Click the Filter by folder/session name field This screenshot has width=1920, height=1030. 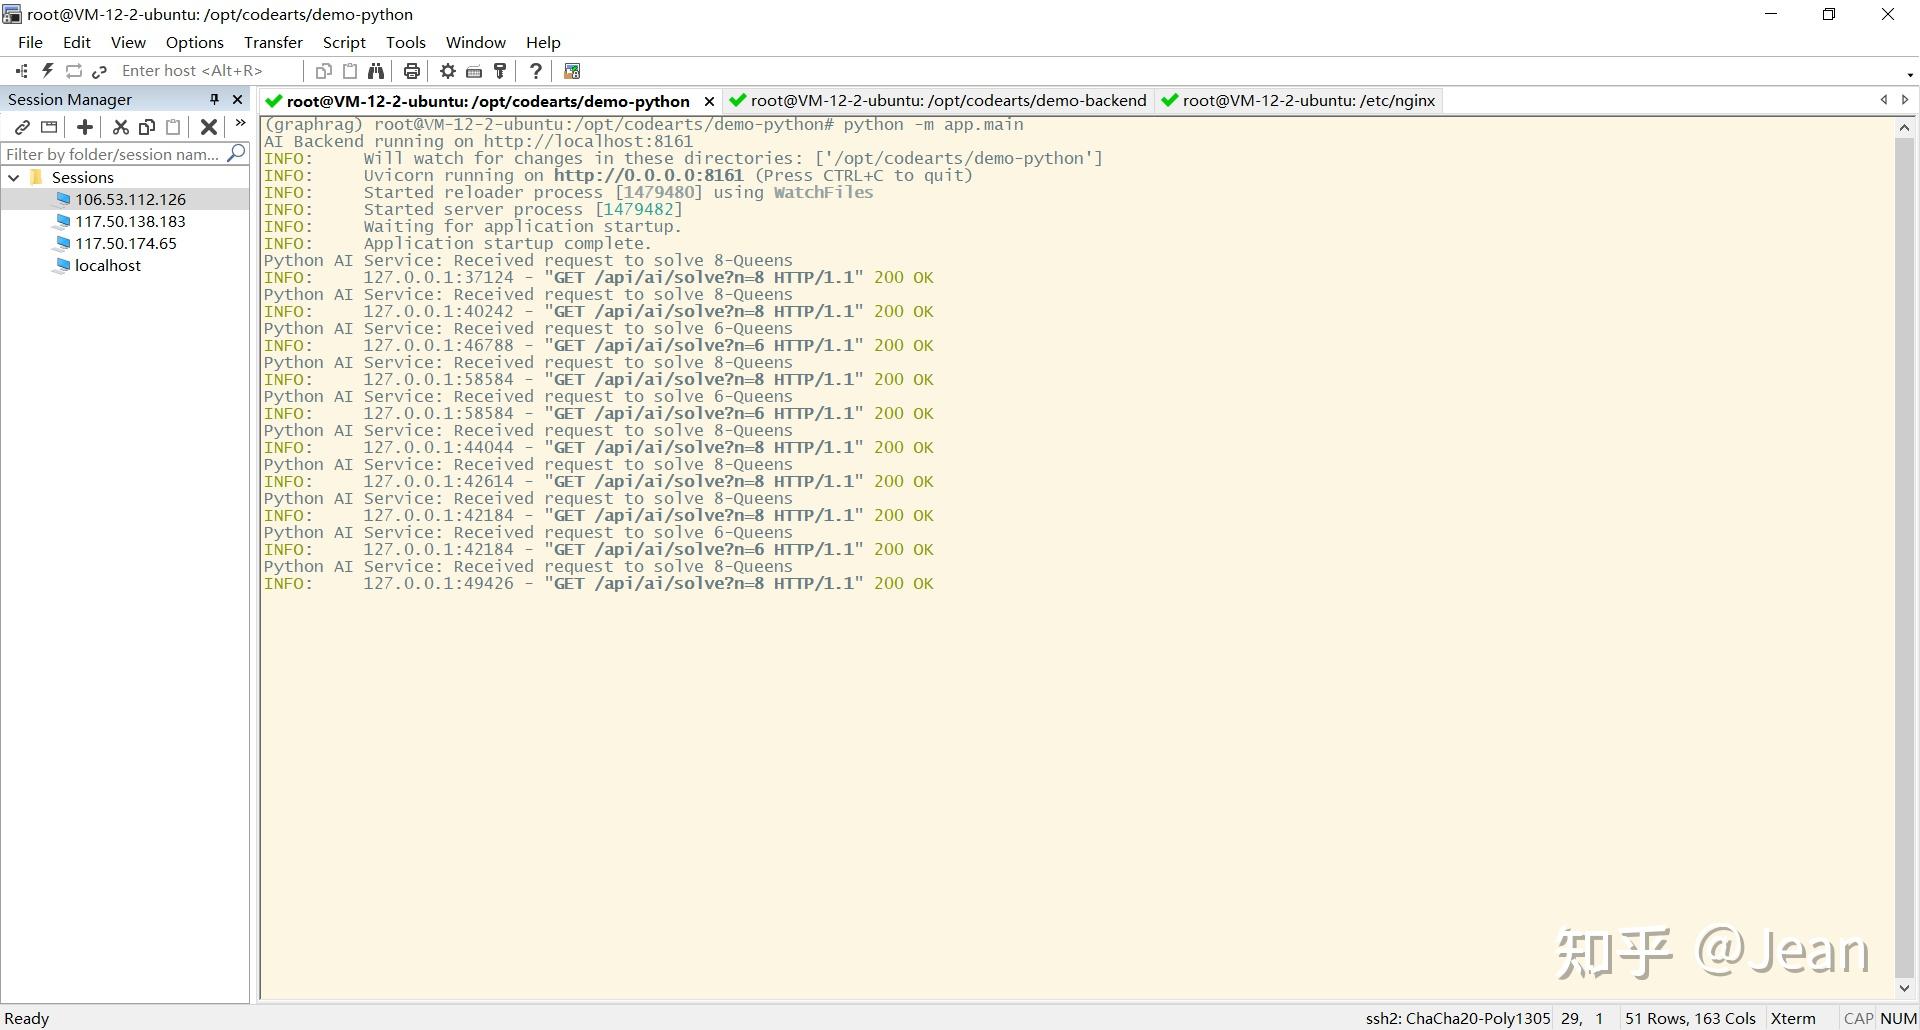click(113, 154)
